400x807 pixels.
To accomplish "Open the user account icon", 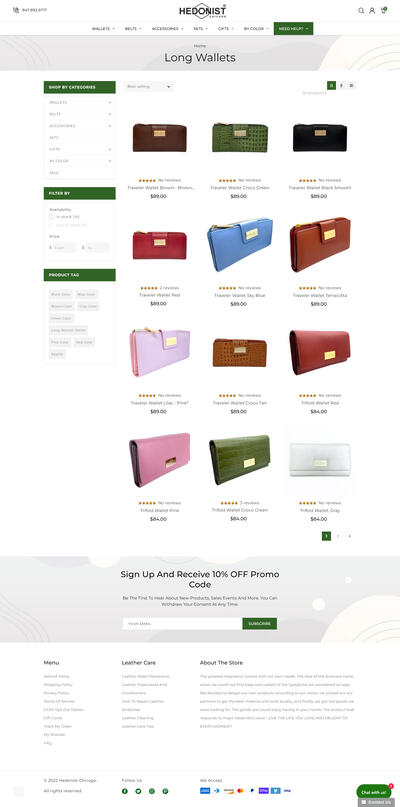I will tap(372, 10).
